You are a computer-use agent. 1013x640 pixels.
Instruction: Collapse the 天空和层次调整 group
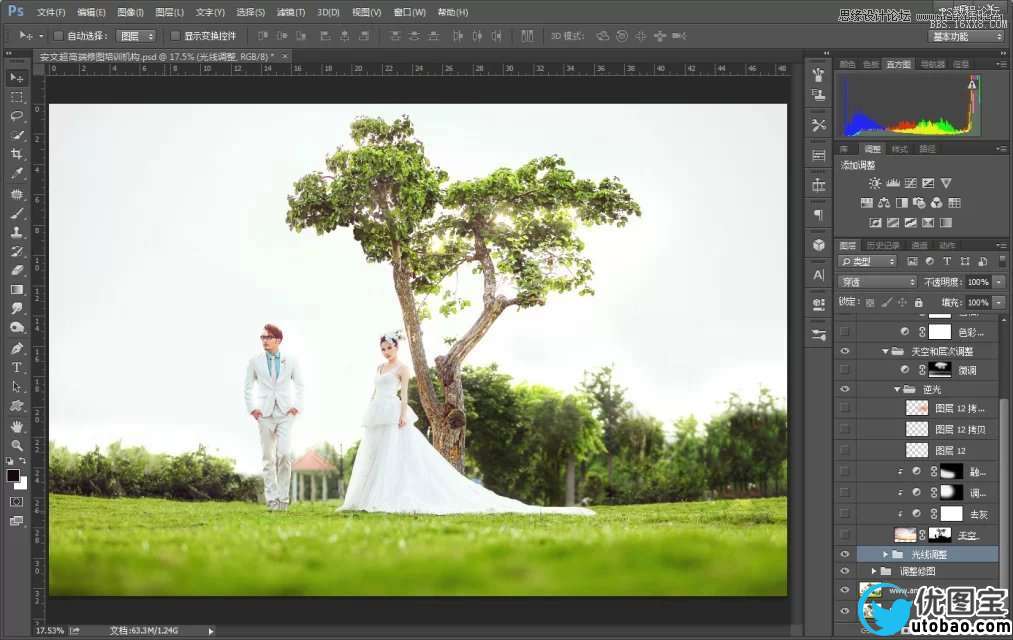[x=885, y=351]
